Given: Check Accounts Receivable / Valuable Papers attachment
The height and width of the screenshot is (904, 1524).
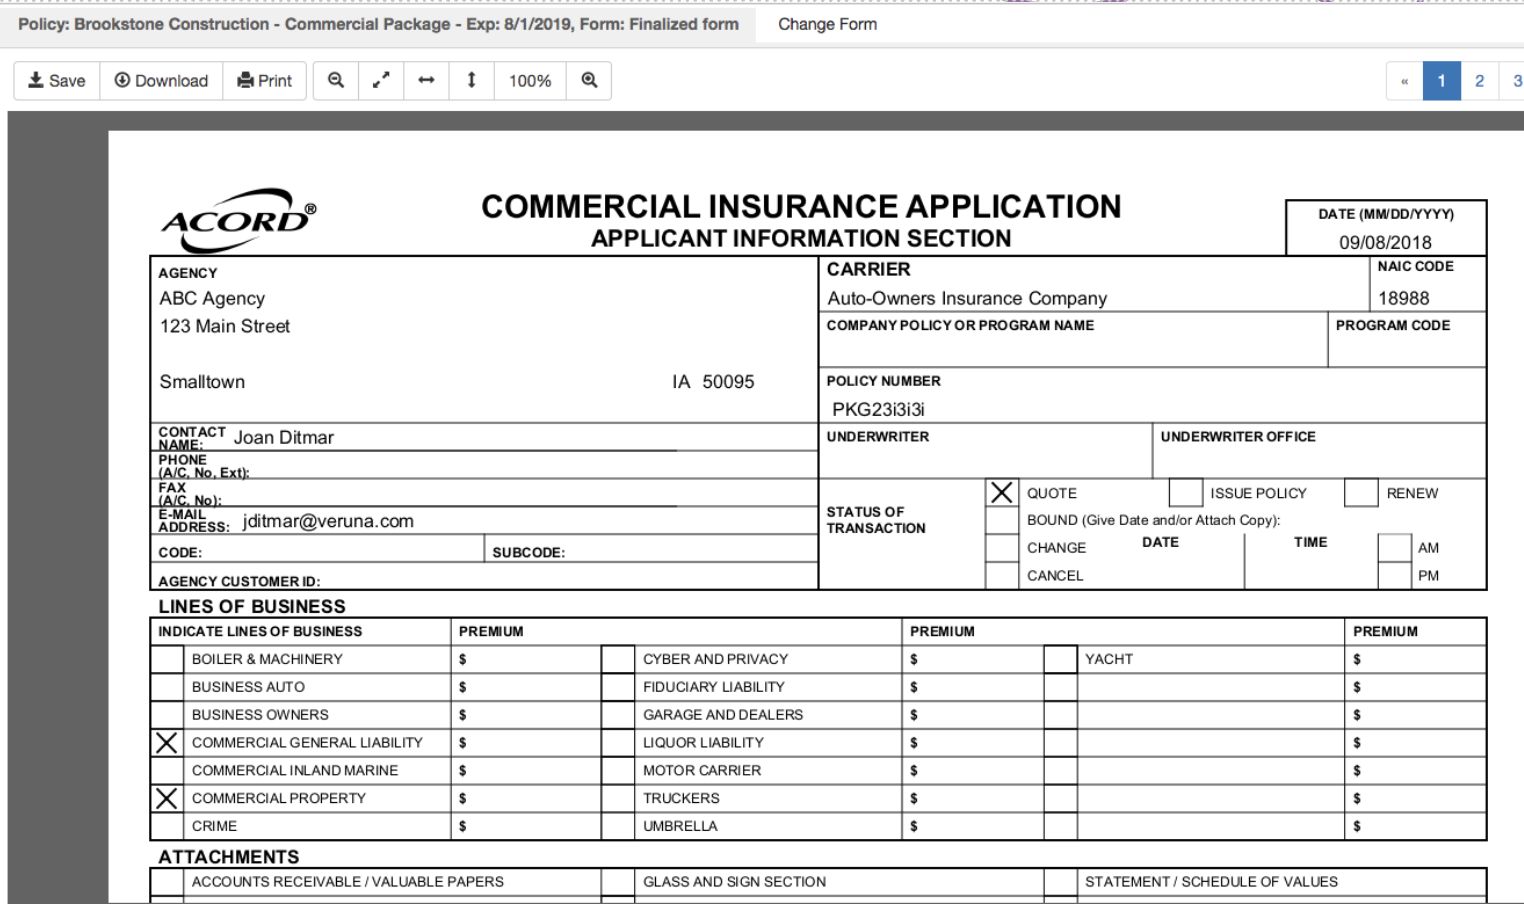Looking at the screenshot, I should (167, 882).
